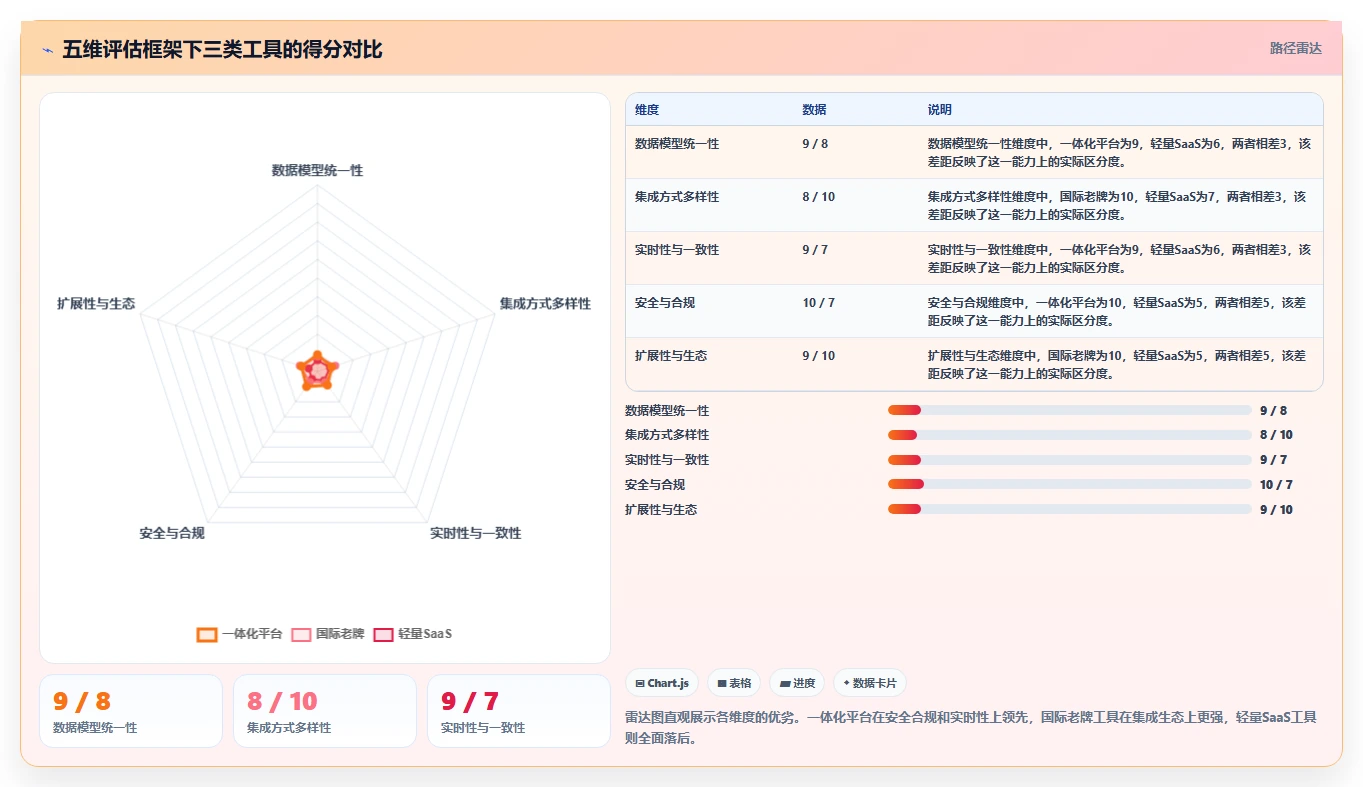Screen dimensions: 1363x787
Task: Click the 10 / 7 value in the table
Action: [818, 303]
